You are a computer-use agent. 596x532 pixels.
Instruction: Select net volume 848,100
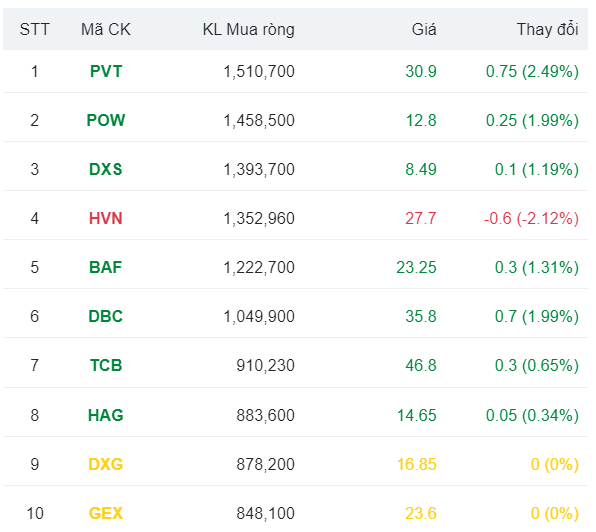[266, 513]
